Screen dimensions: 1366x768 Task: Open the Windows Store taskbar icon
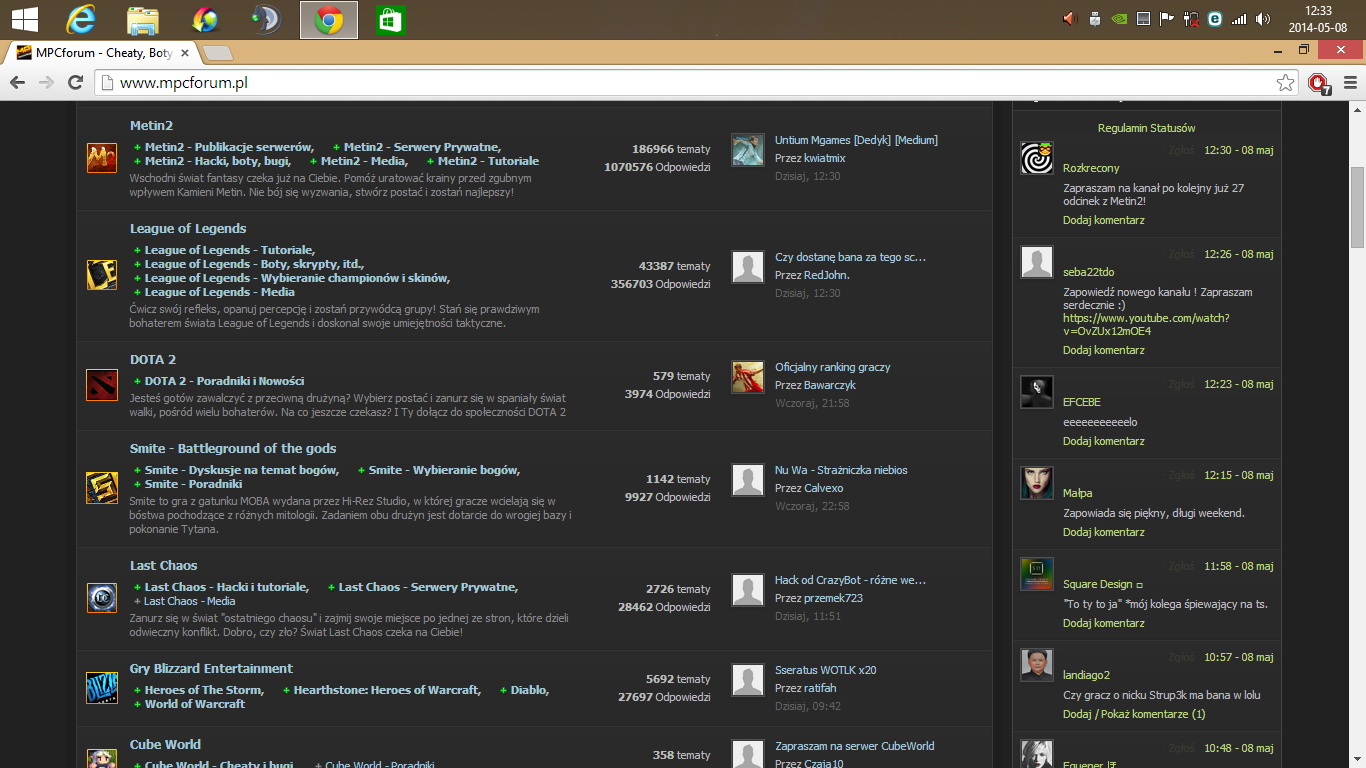coord(390,19)
